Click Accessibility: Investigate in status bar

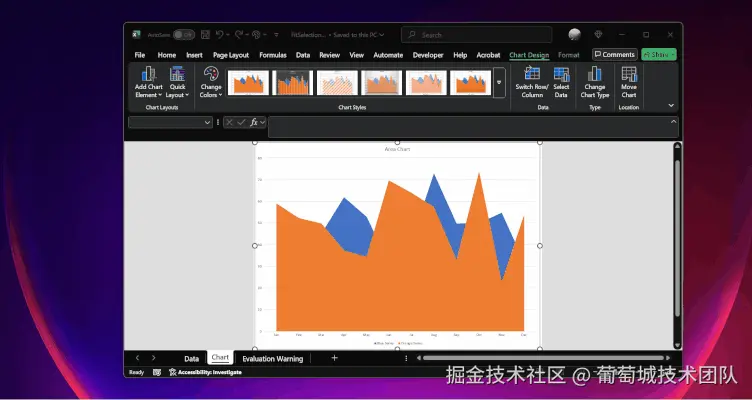(x=205, y=372)
